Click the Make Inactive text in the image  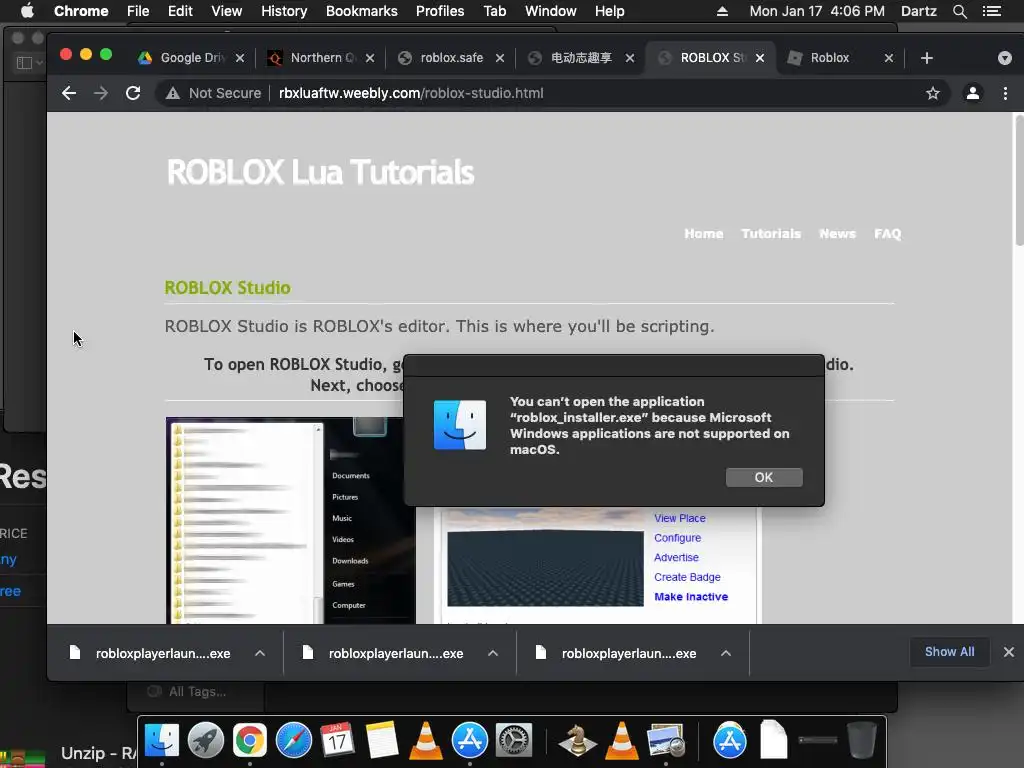[691, 596]
